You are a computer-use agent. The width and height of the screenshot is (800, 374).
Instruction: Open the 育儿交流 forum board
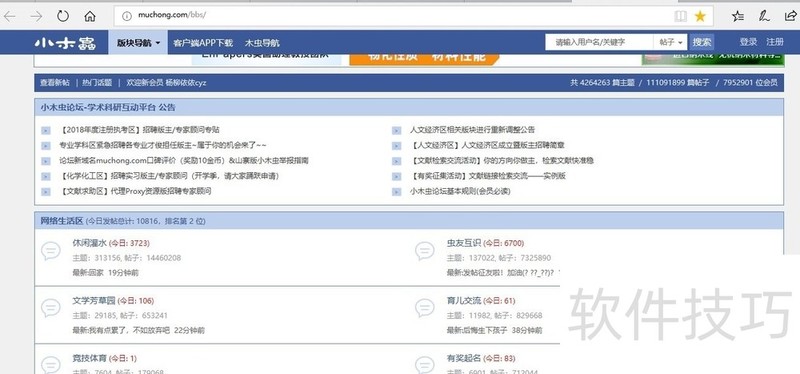(464, 301)
